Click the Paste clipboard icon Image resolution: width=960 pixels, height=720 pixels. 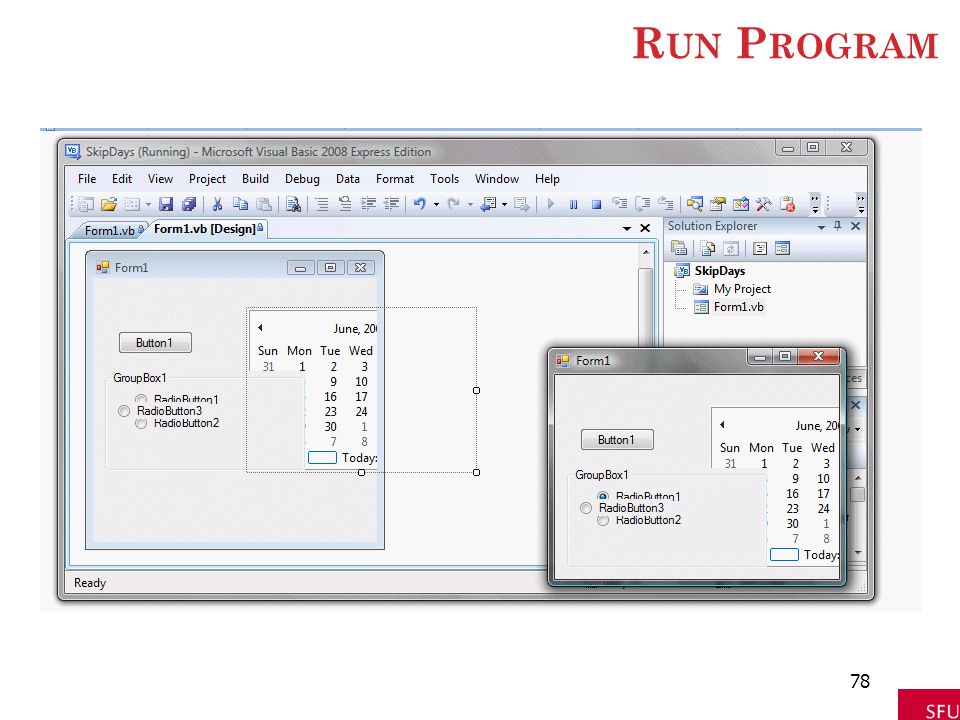(x=264, y=204)
